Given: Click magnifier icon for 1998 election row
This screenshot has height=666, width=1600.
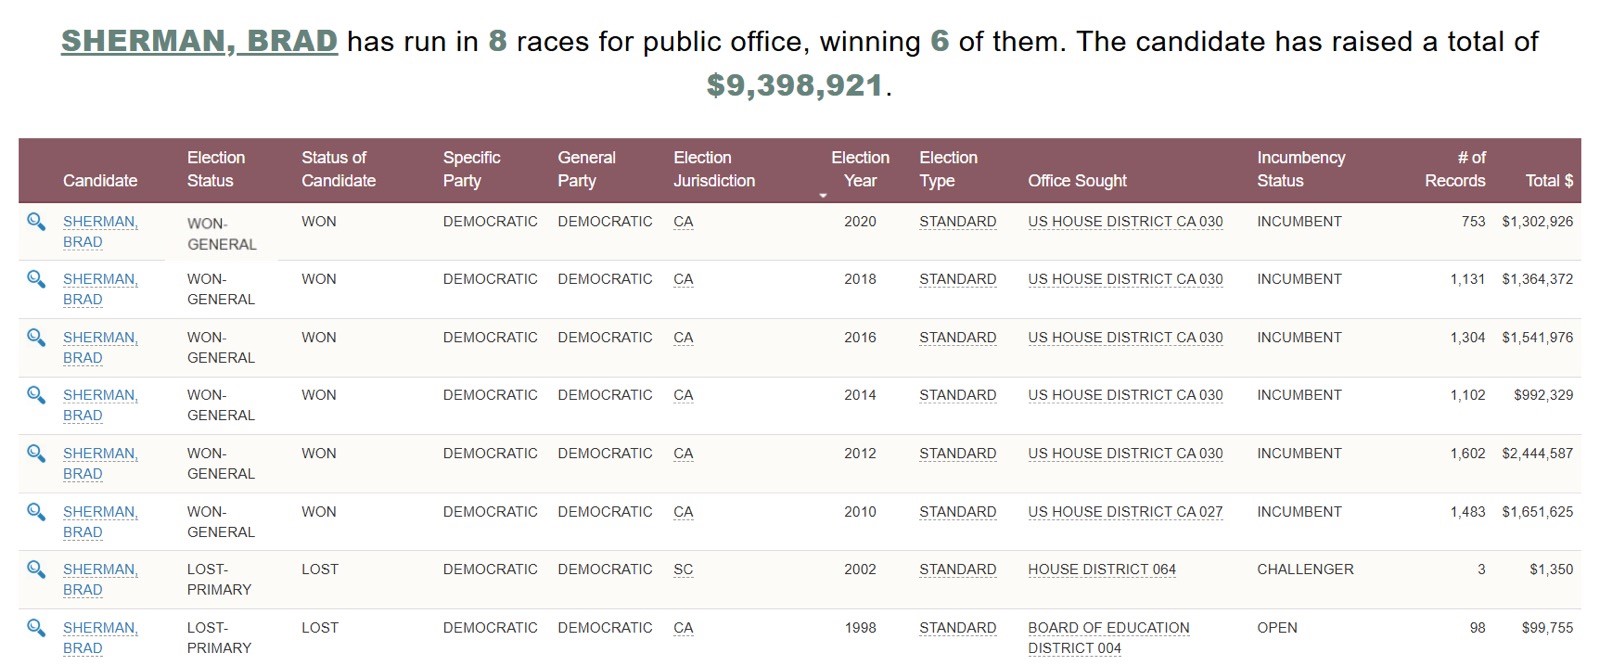Looking at the screenshot, I should click(36, 627).
